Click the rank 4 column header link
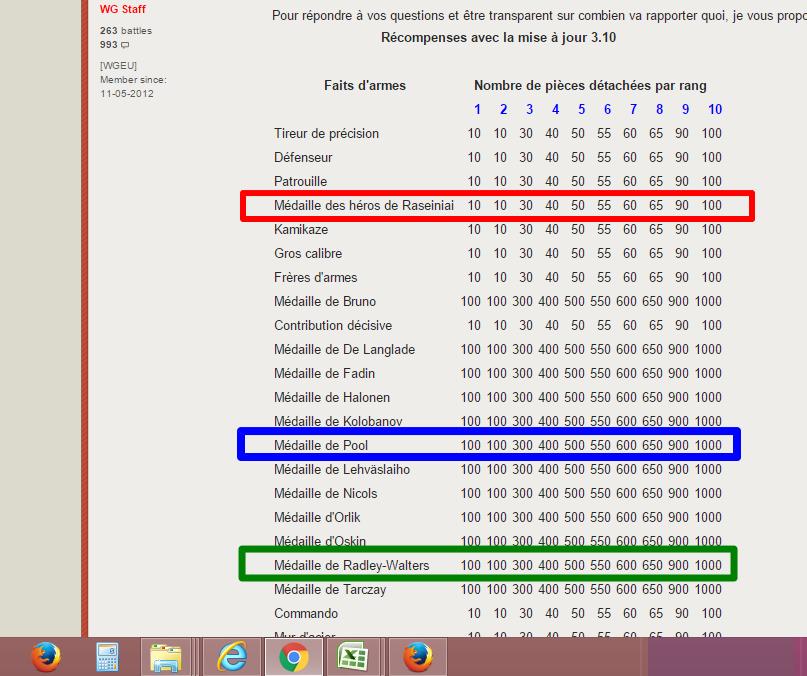The width and height of the screenshot is (807, 676). [x=555, y=109]
